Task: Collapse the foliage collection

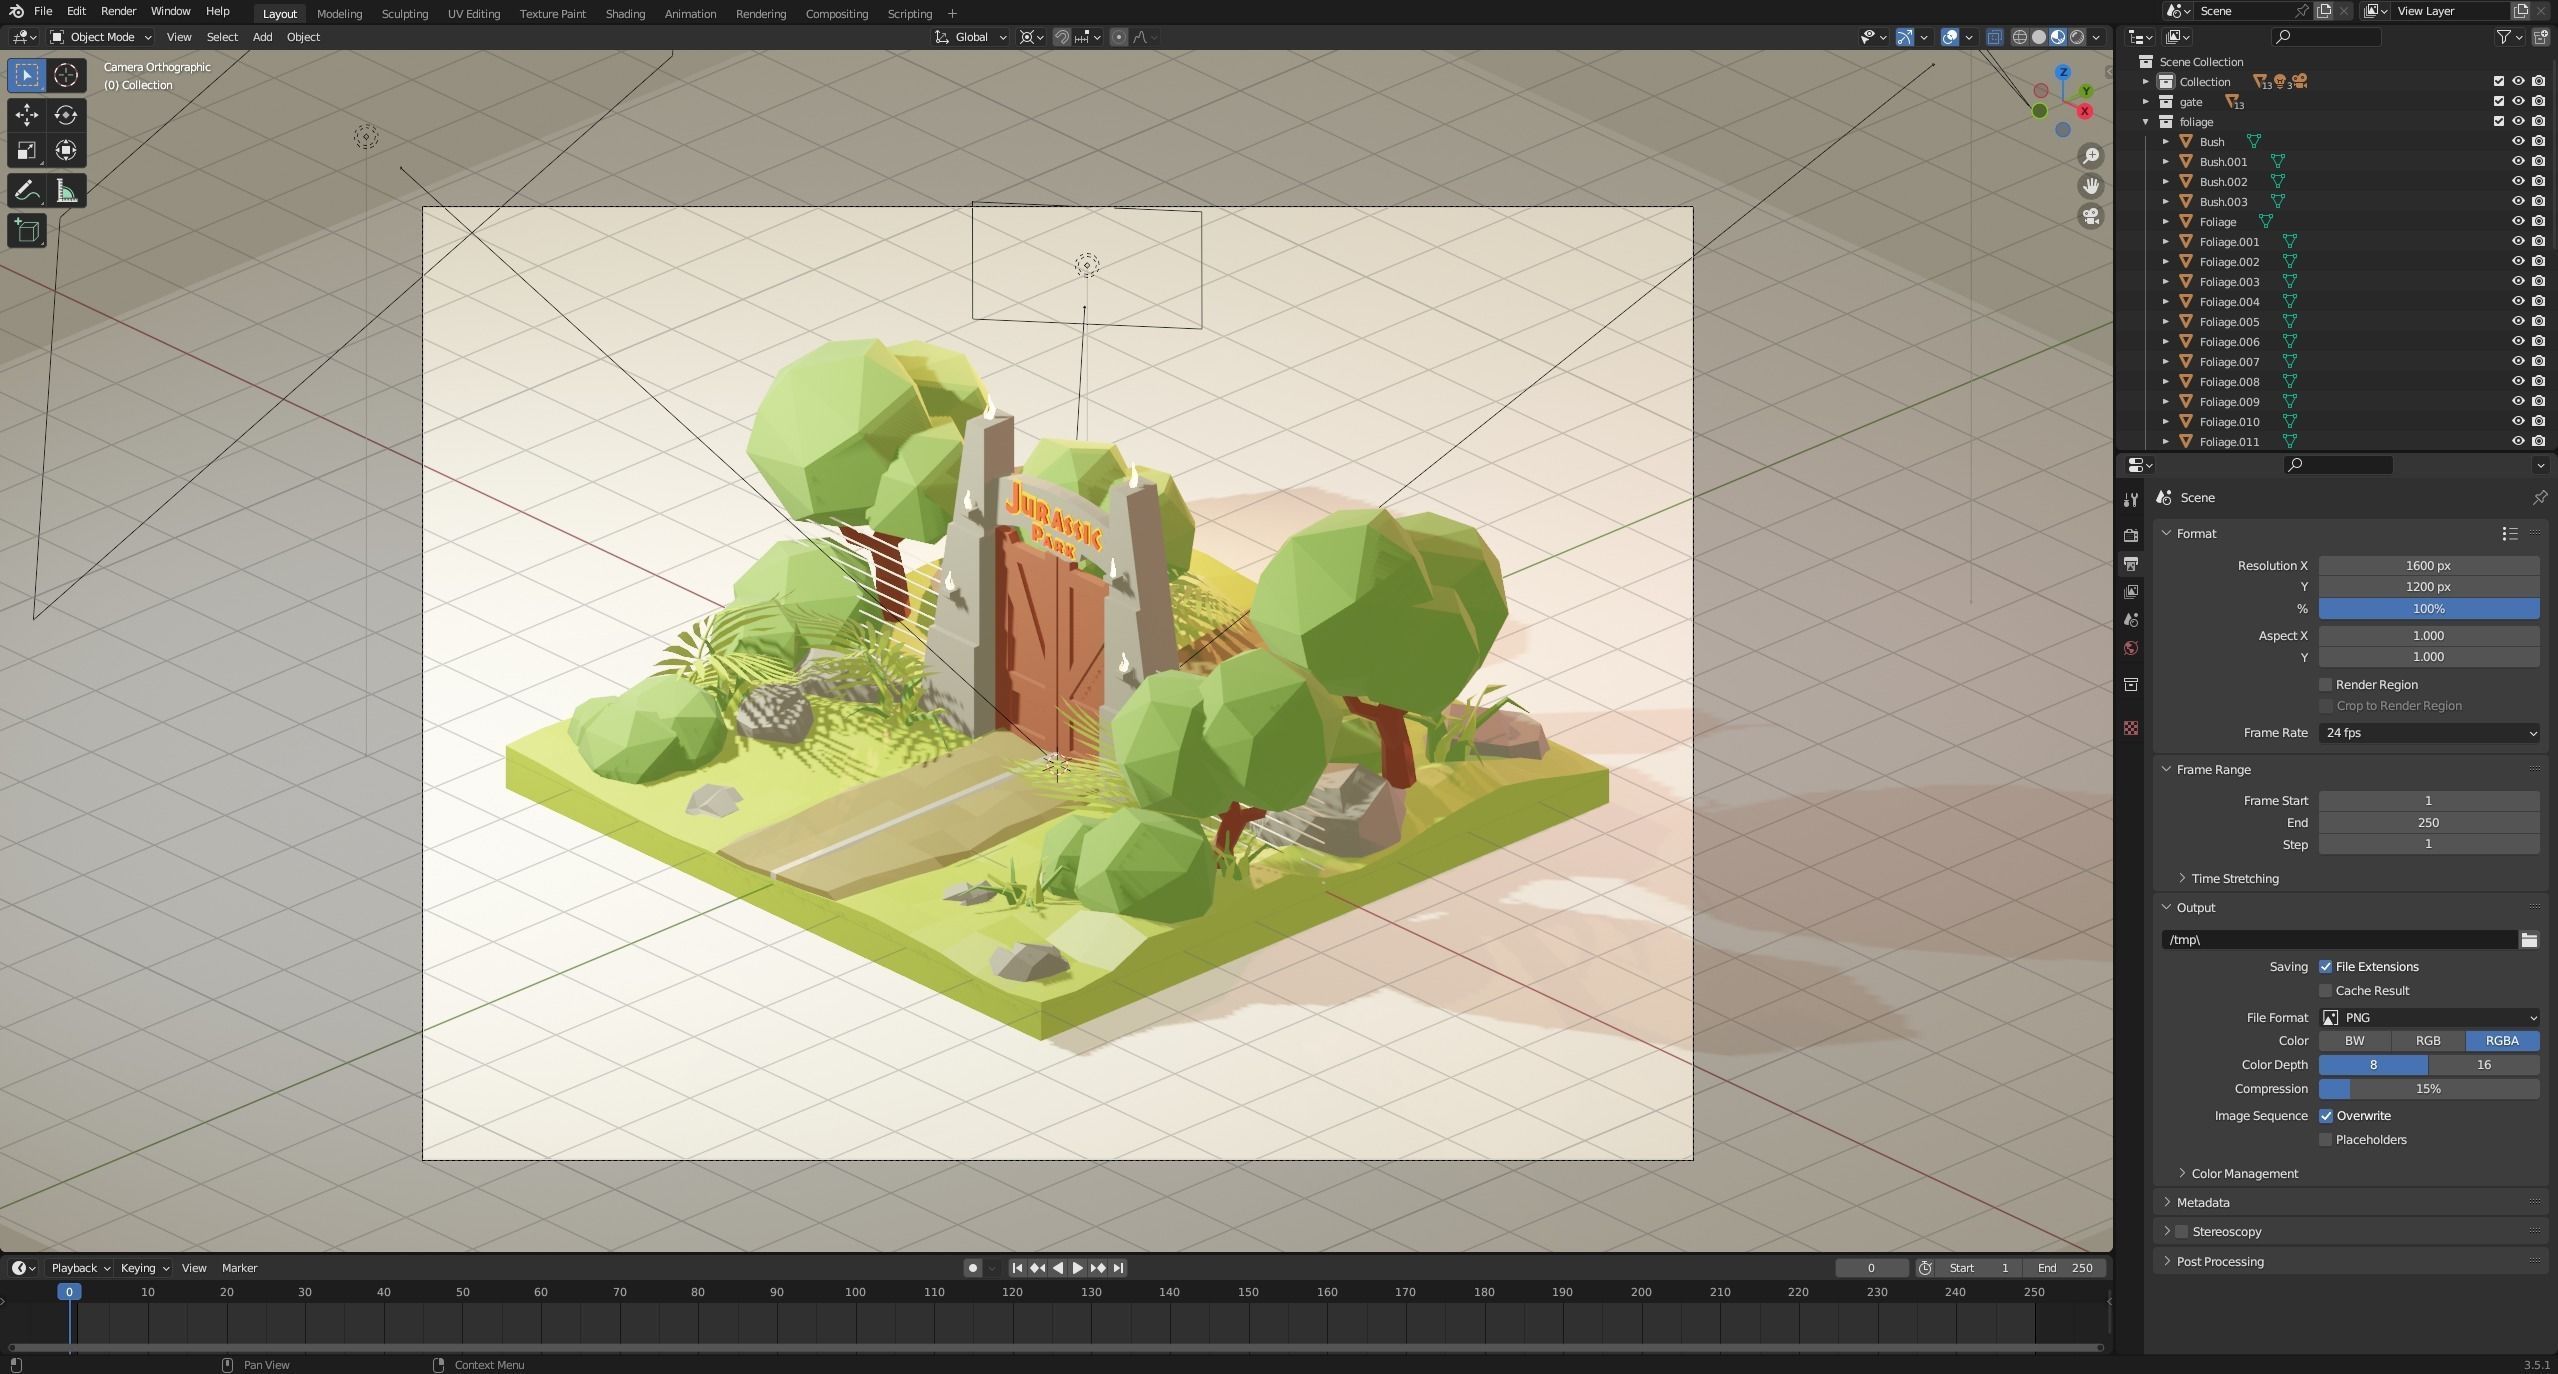Action: [x=2145, y=122]
